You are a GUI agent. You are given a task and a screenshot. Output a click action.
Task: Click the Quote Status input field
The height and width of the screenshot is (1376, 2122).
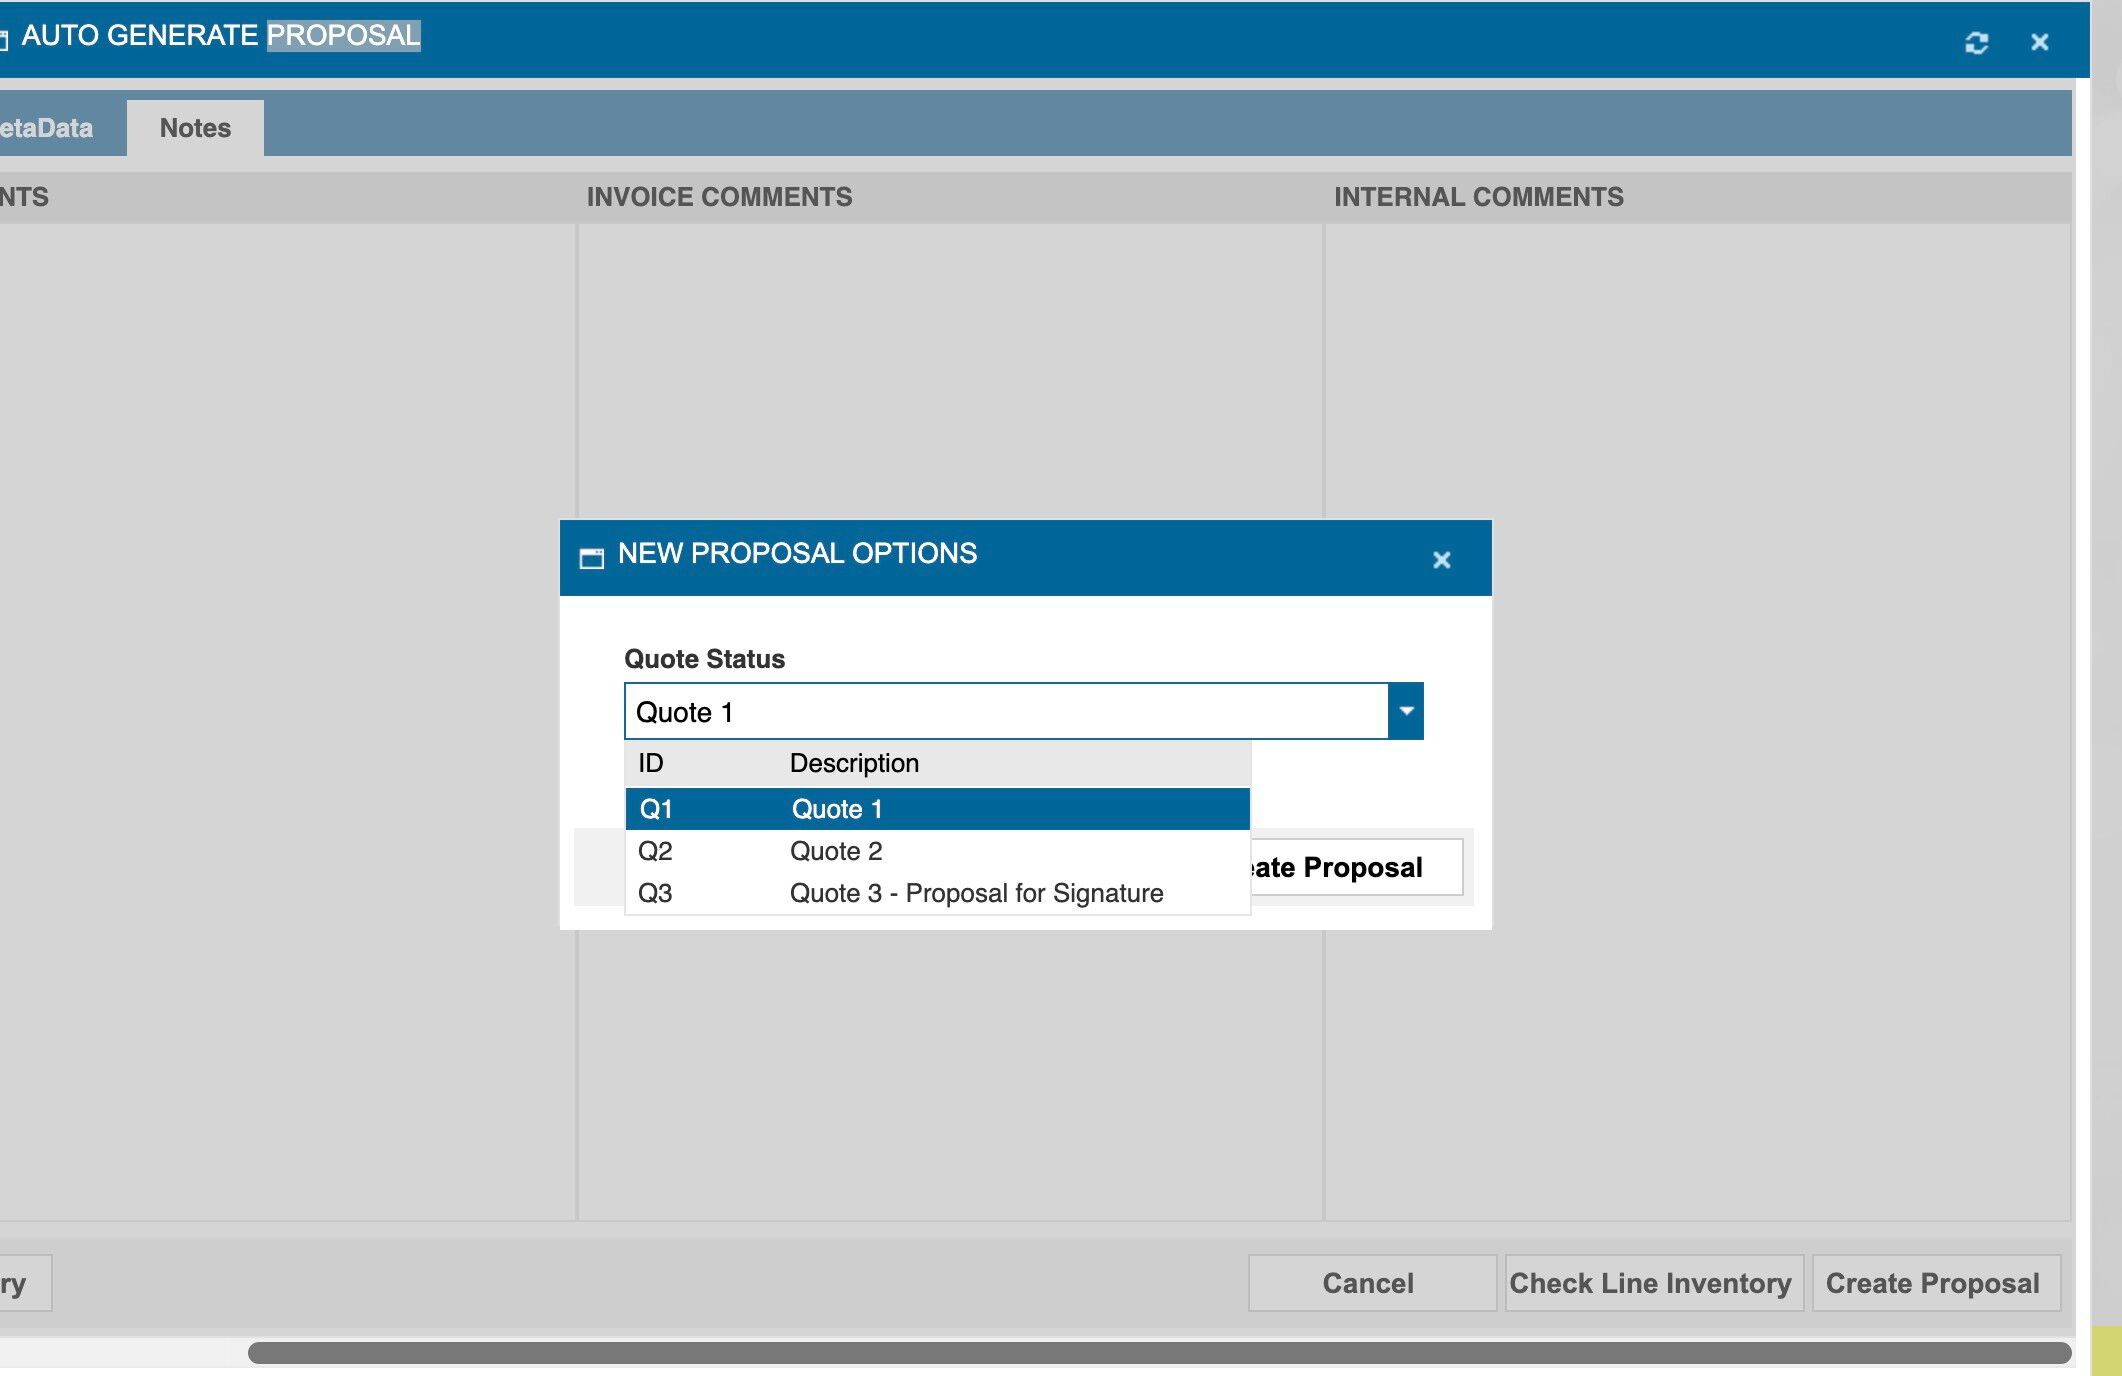[1006, 711]
